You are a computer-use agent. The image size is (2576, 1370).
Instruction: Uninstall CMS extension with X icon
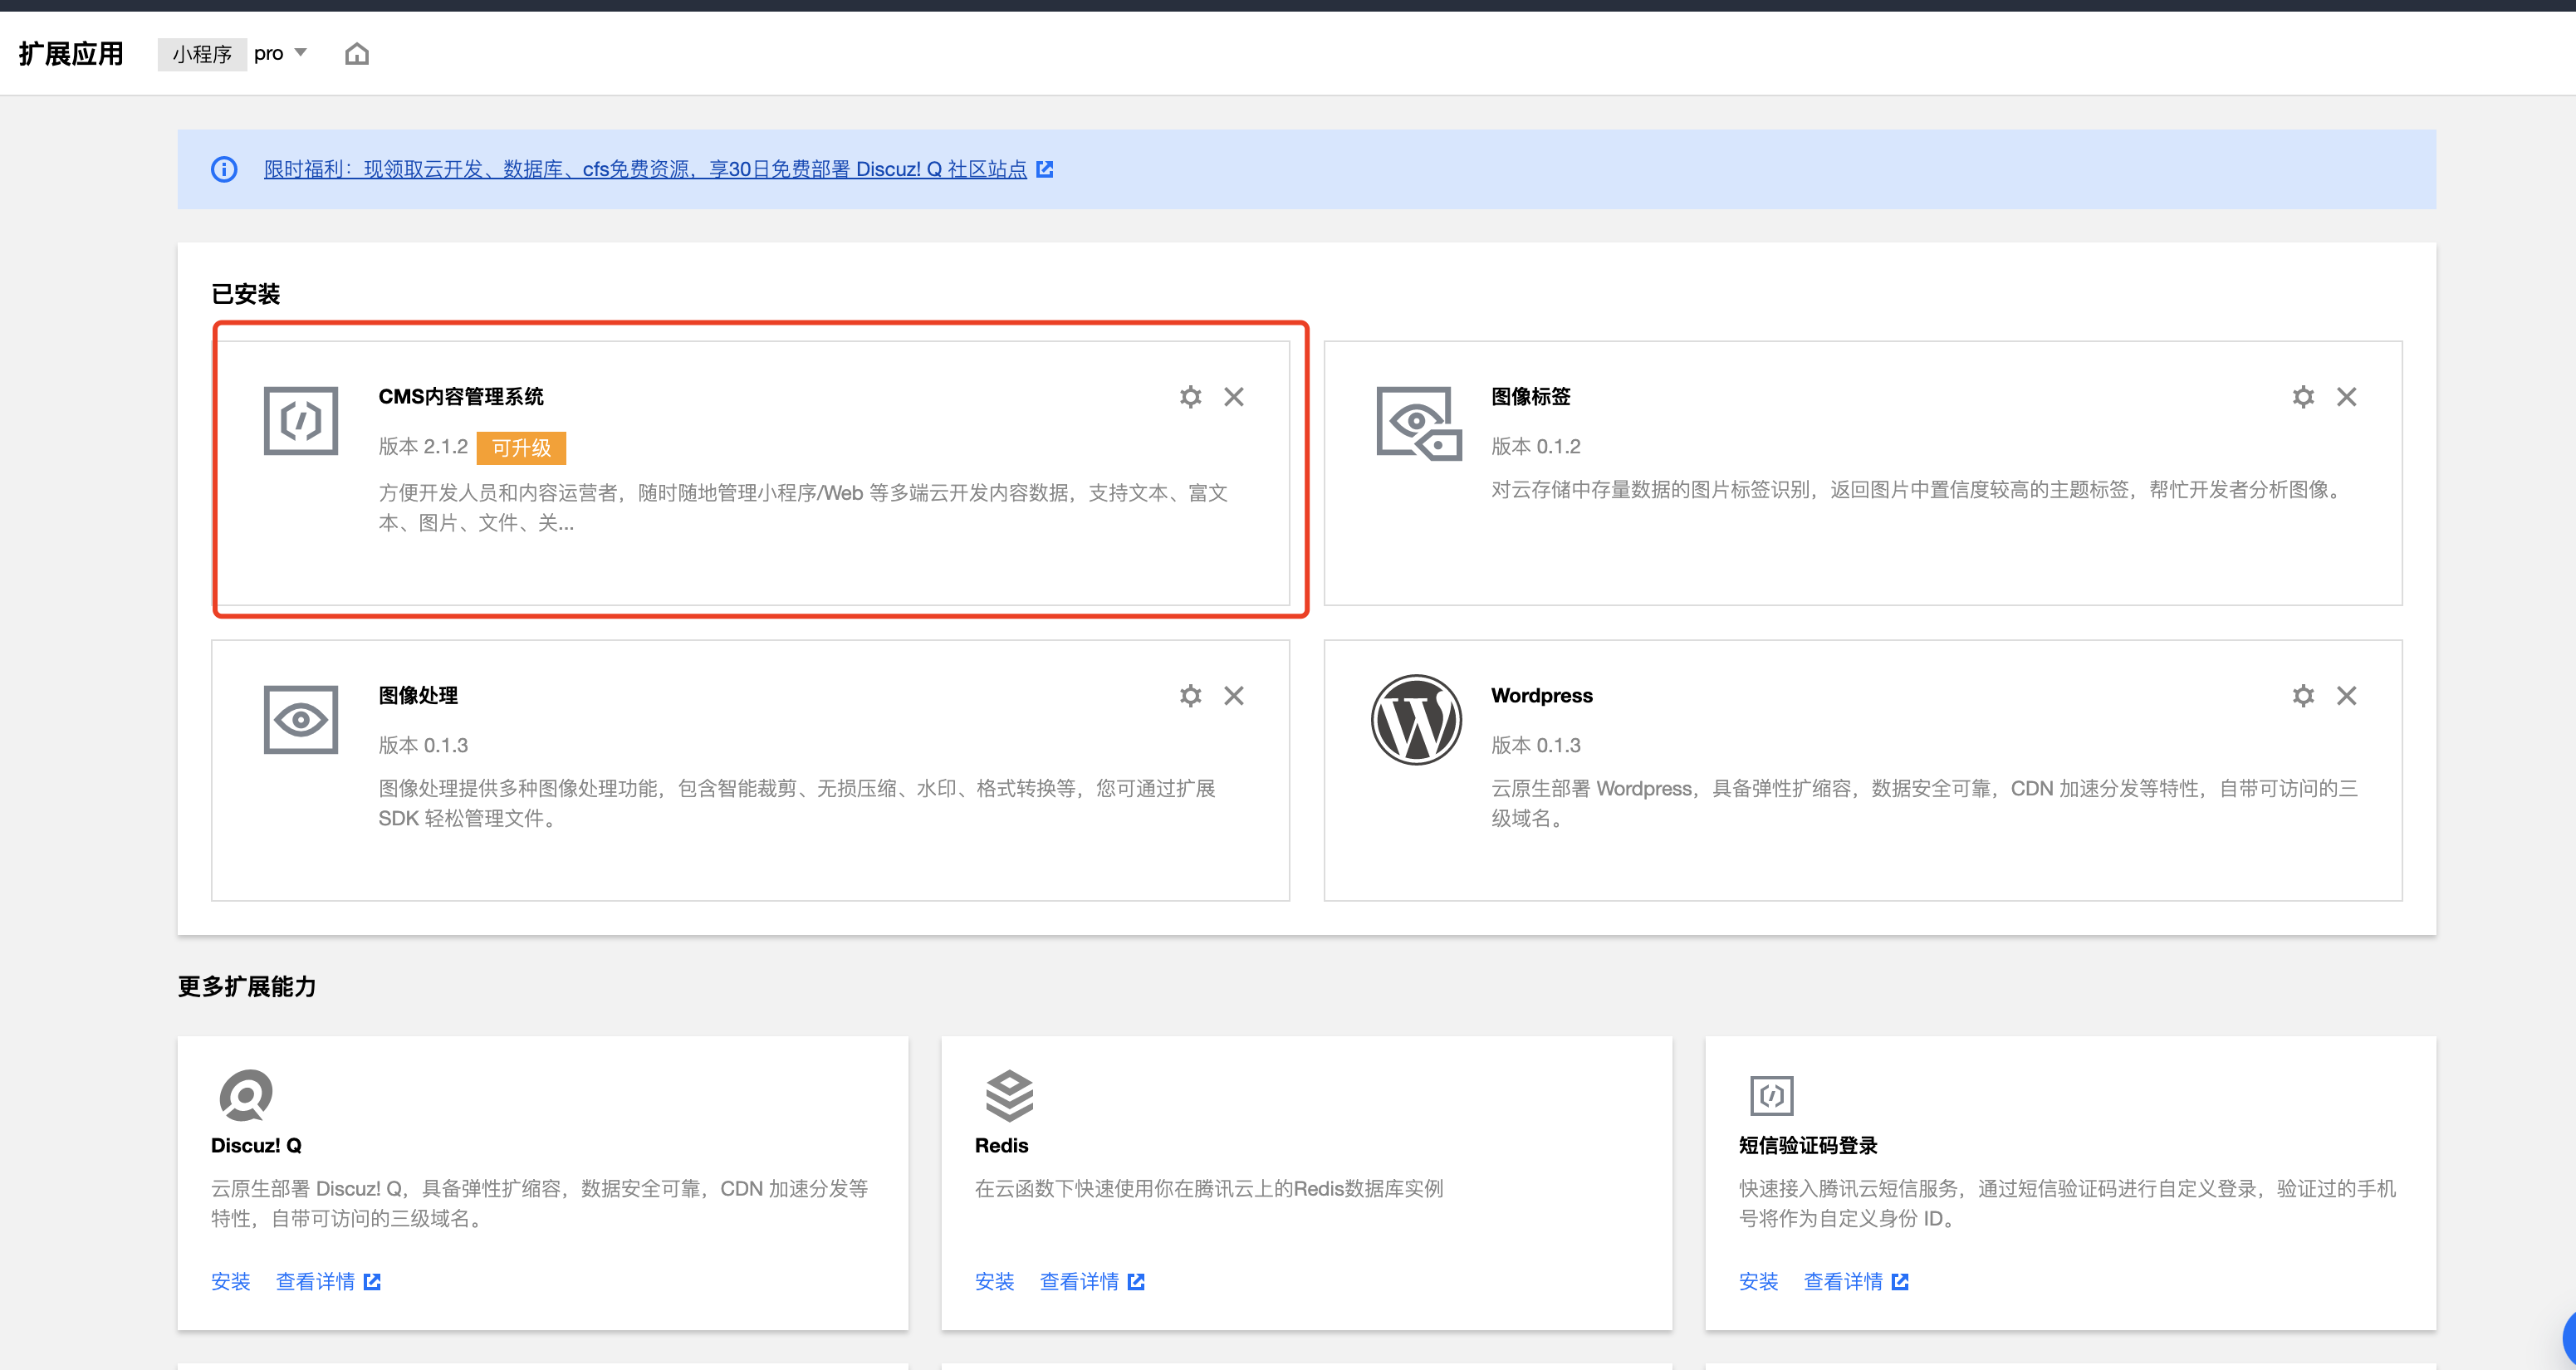[x=1234, y=397]
